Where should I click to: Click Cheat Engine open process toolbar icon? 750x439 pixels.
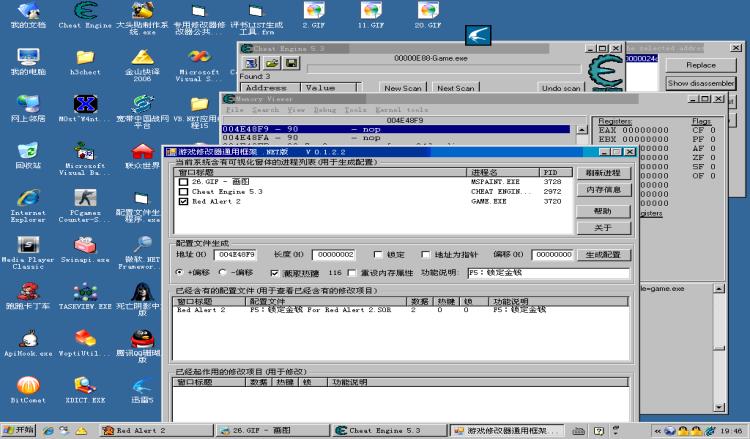pyautogui.click(x=251, y=63)
